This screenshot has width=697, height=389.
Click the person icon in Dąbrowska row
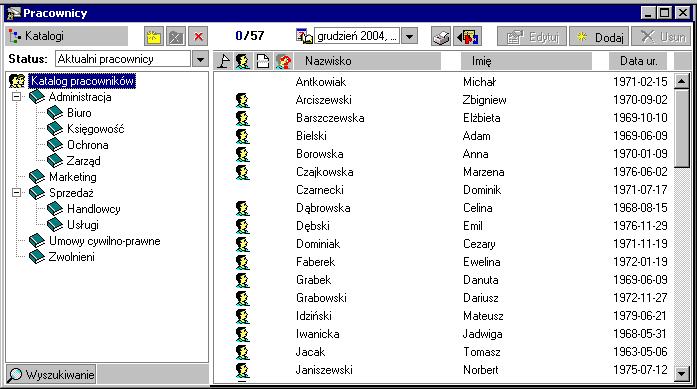tap(243, 208)
